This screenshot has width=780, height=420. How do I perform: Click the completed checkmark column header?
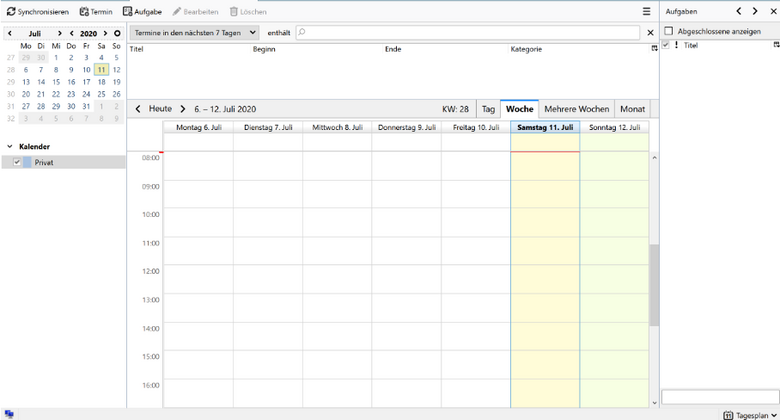[x=666, y=45]
